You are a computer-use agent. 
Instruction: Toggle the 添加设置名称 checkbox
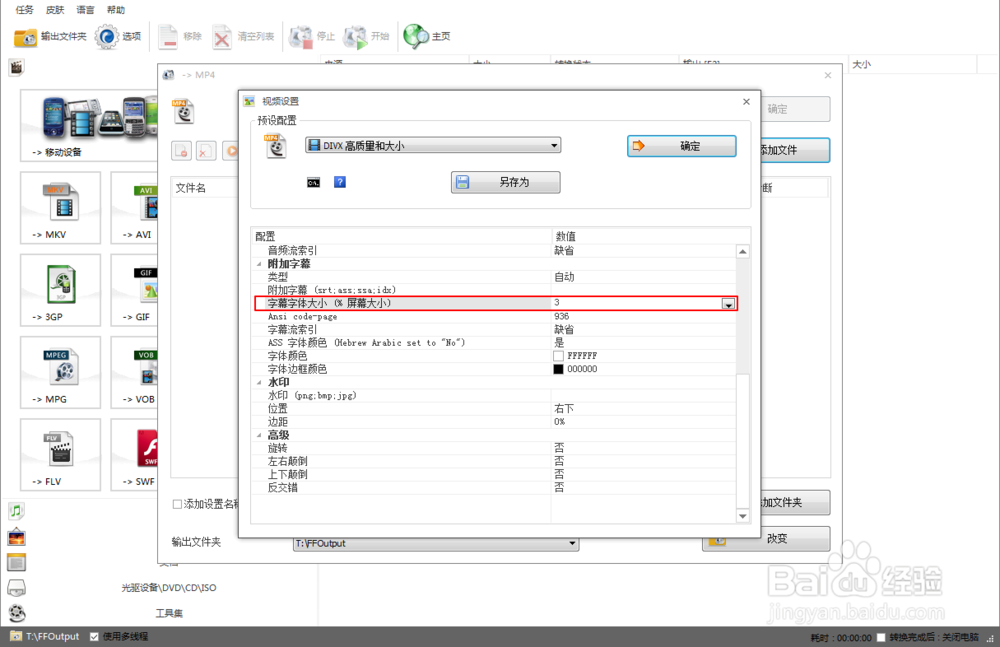177,504
